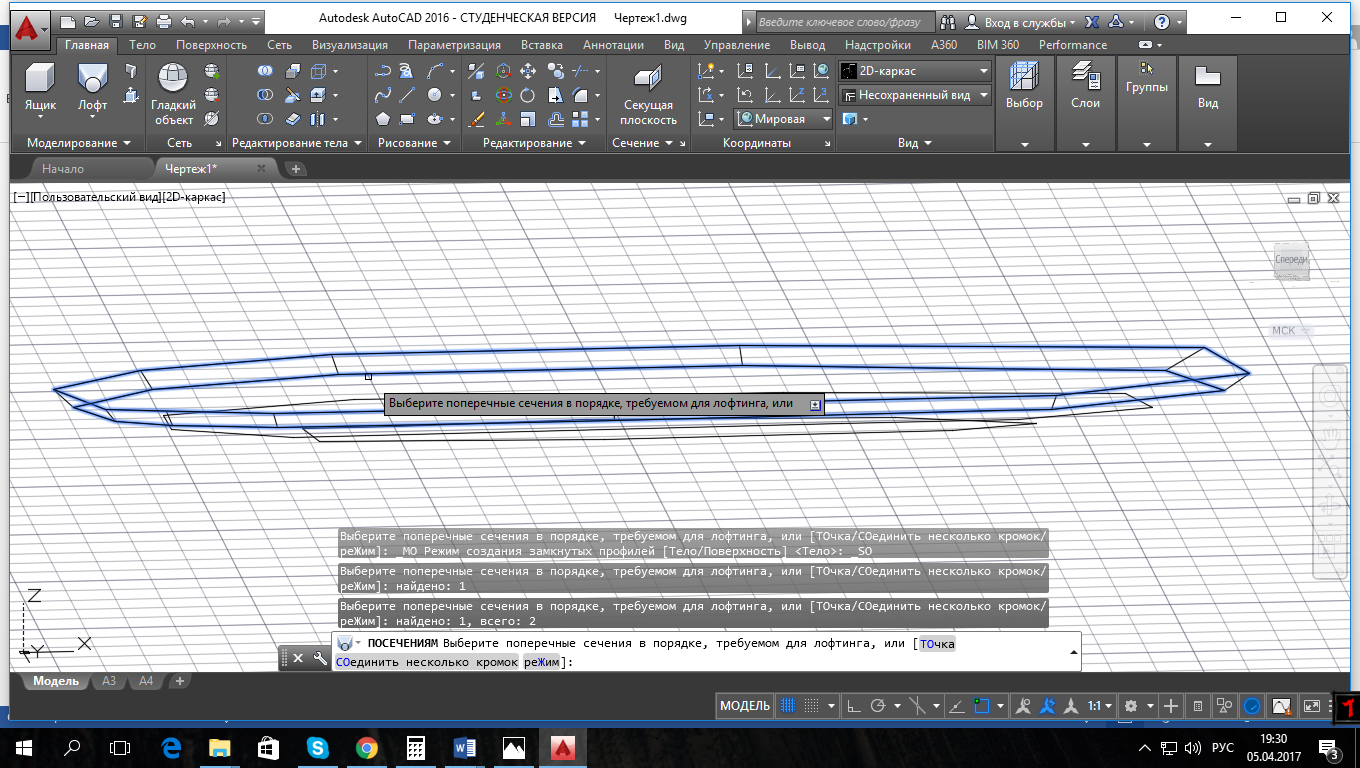1360x768 pixels.
Task: Select the solid Union tool icon
Action: (x=265, y=71)
